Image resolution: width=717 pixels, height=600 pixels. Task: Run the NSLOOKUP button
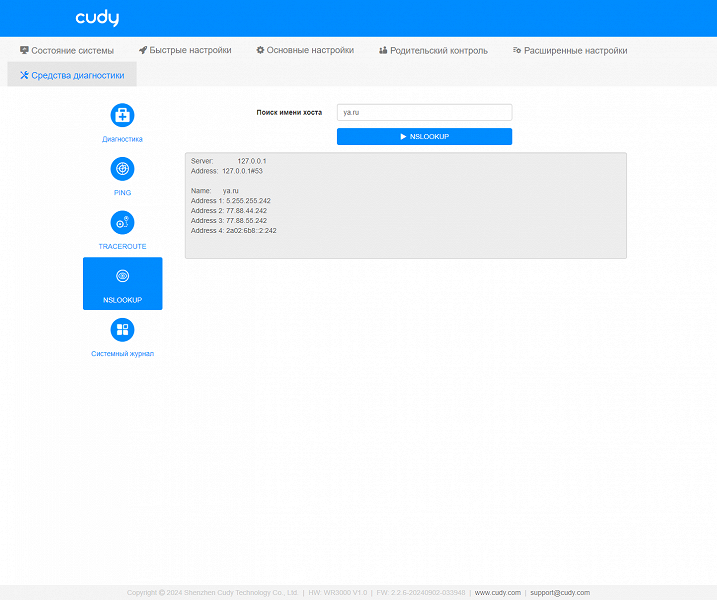(424, 136)
